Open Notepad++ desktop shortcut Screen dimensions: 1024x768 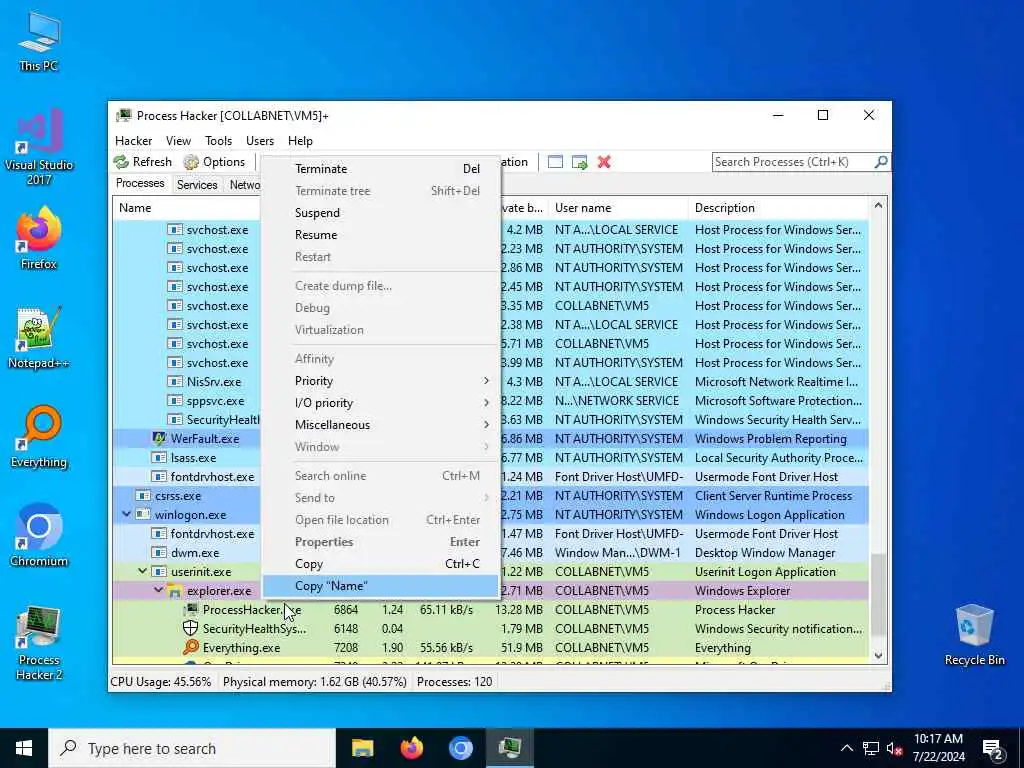click(x=39, y=338)
